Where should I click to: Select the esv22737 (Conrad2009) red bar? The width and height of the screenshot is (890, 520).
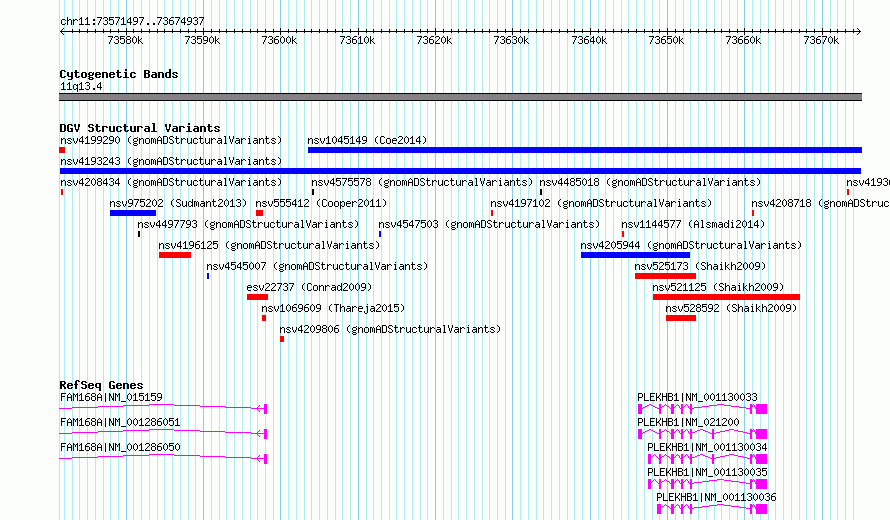click(257, 297)
